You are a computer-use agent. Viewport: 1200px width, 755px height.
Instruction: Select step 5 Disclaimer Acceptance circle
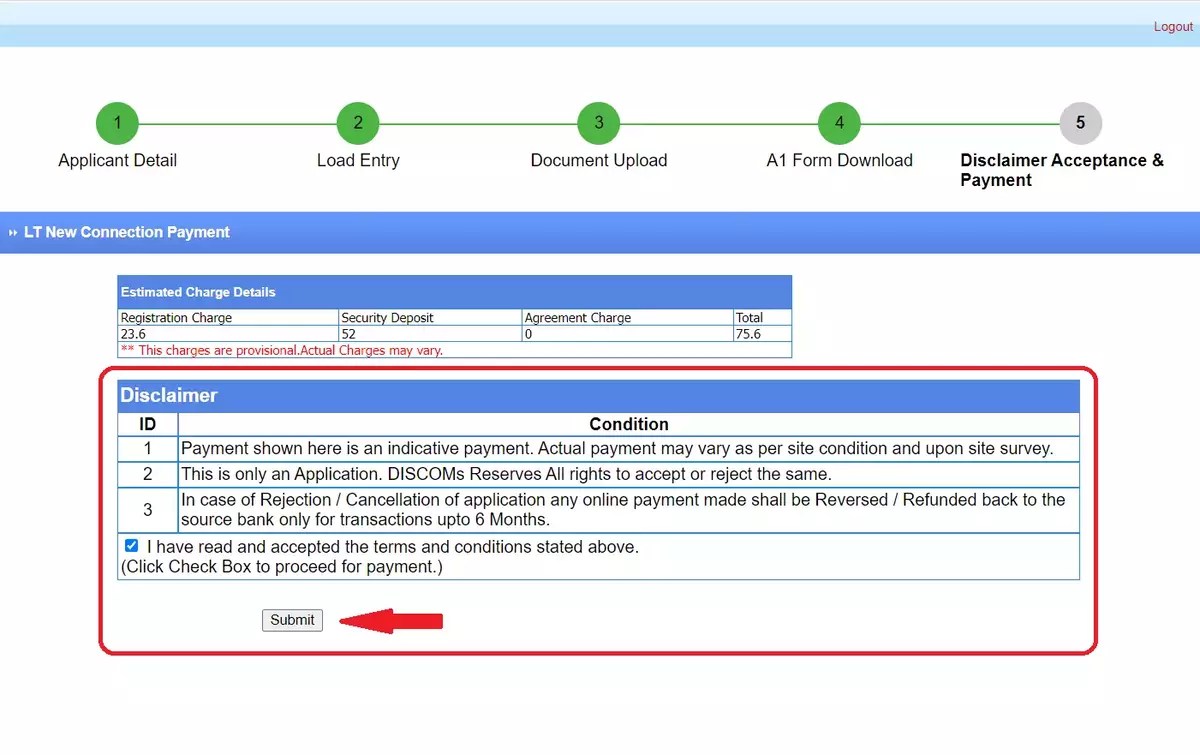point(1080,122)
